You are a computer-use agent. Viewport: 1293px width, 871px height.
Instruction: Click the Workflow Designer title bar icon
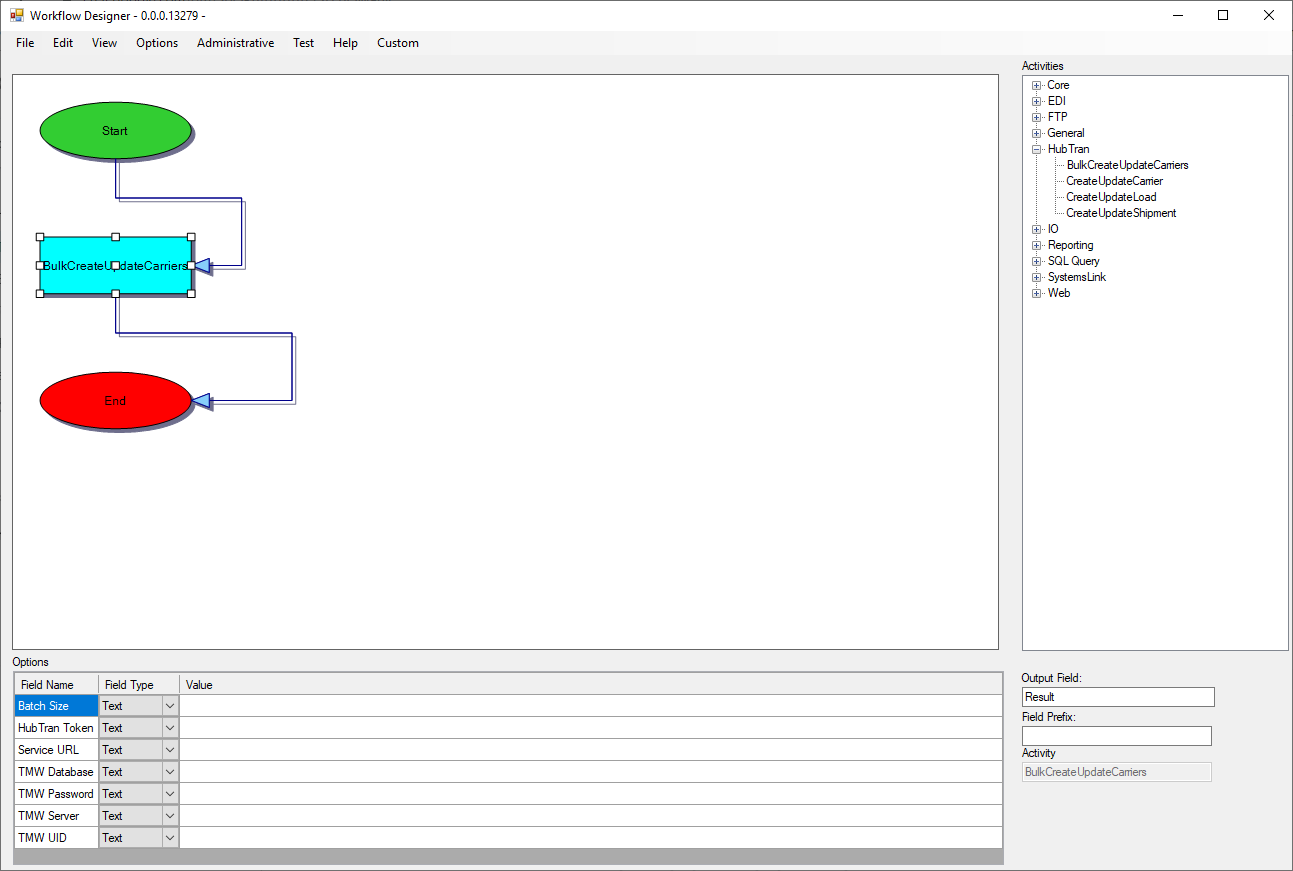[x=17, y=16]
